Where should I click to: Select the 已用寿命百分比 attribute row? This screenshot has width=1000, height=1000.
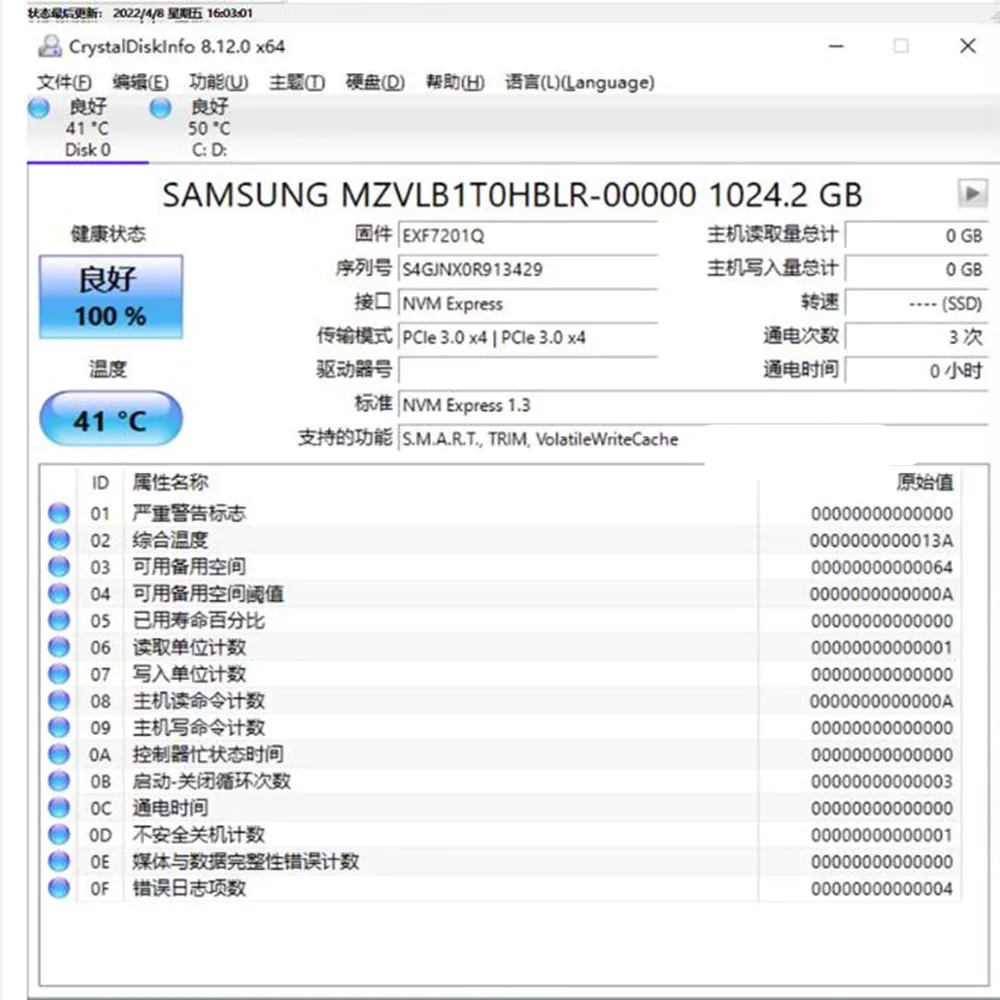pos(501,621)
